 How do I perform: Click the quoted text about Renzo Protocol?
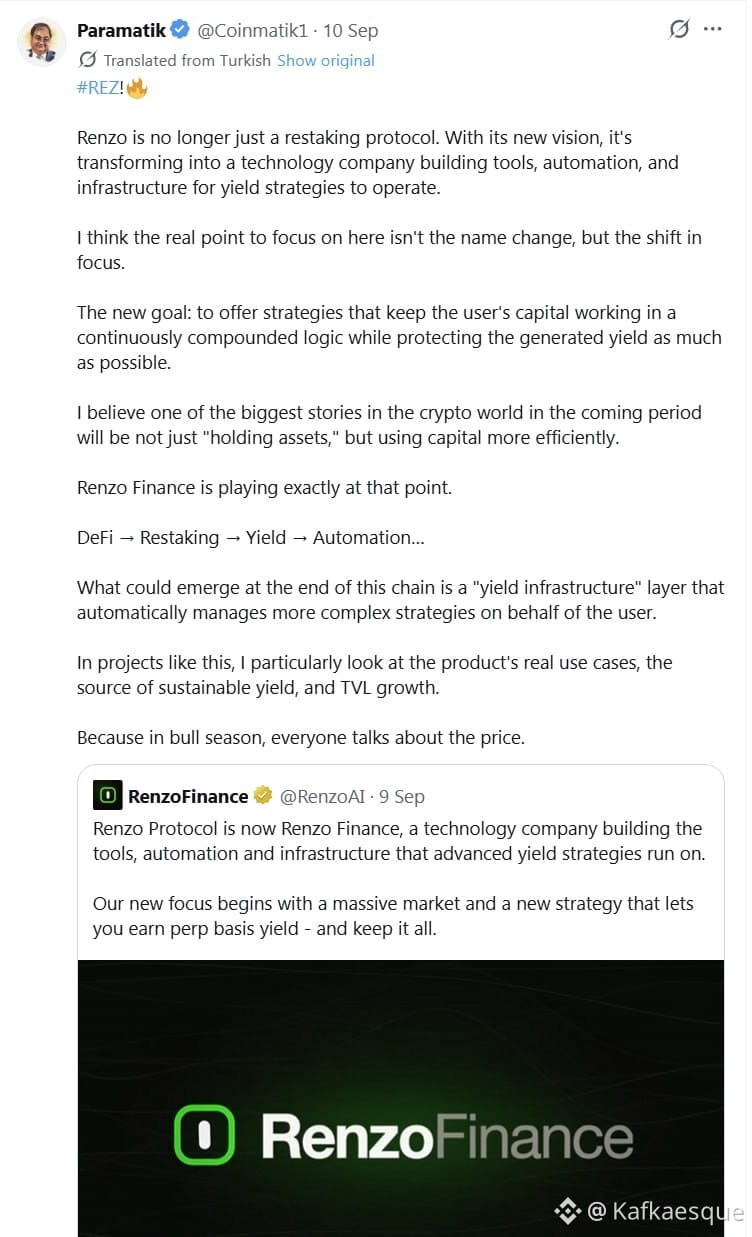pyautogui.click(x=398, y=840)
